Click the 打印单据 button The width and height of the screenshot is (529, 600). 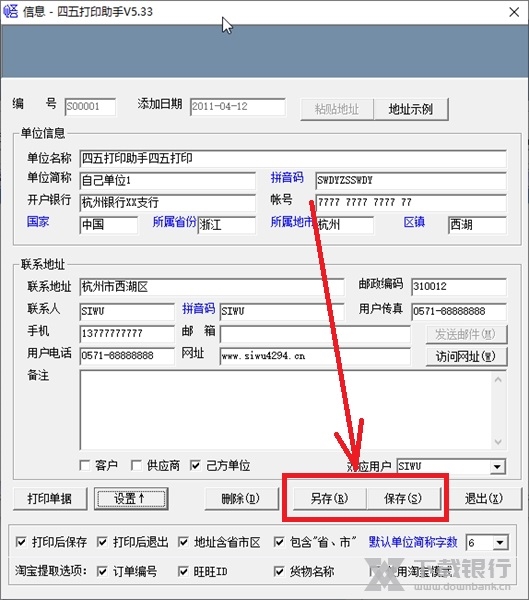point(50,499)
